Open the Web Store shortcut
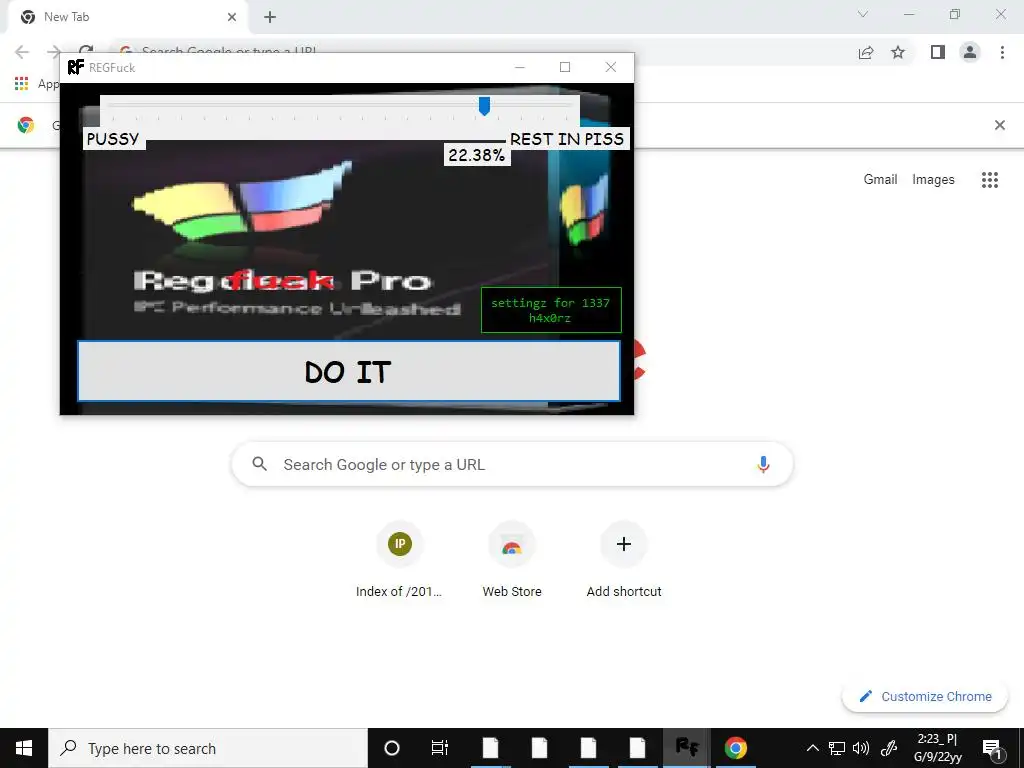 click(512, 560)
